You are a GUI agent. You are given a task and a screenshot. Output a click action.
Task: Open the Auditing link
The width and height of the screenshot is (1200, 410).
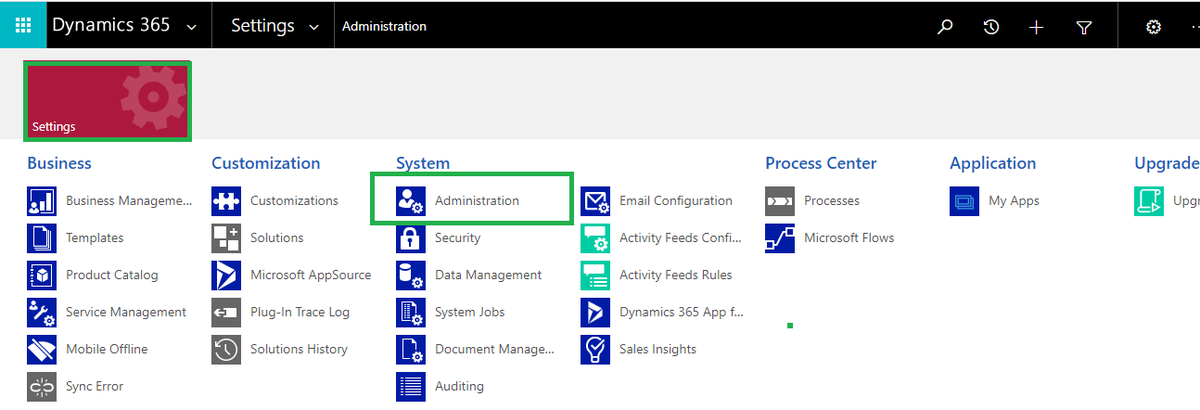coord(459,386)
